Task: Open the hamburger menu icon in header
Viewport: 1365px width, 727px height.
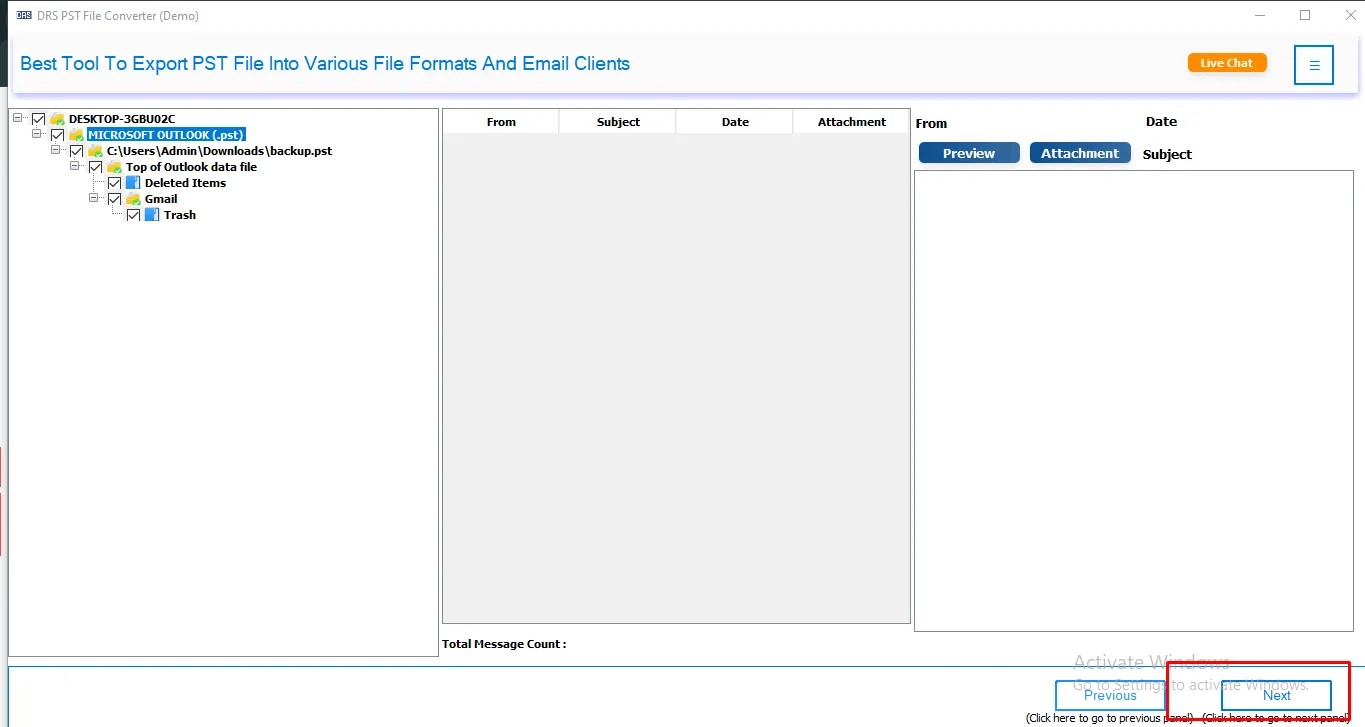Action: [x=1313, y=65]
